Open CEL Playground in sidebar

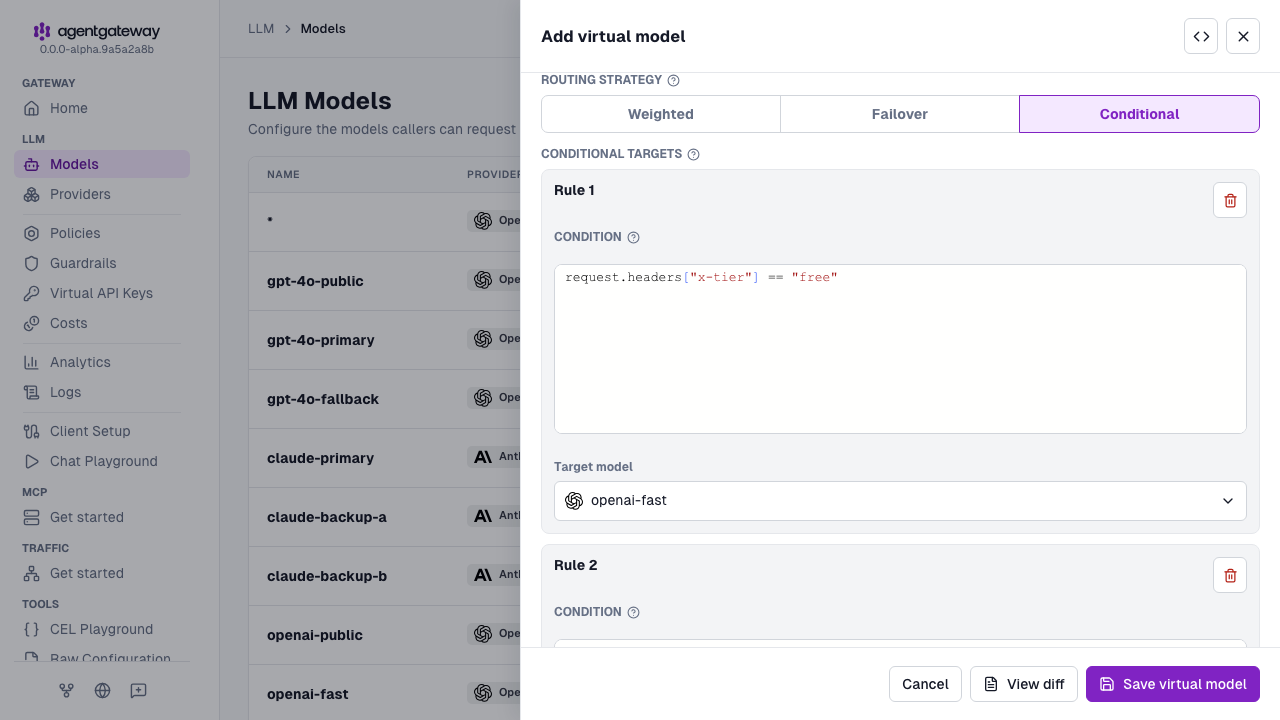click(x=102, y=629)
